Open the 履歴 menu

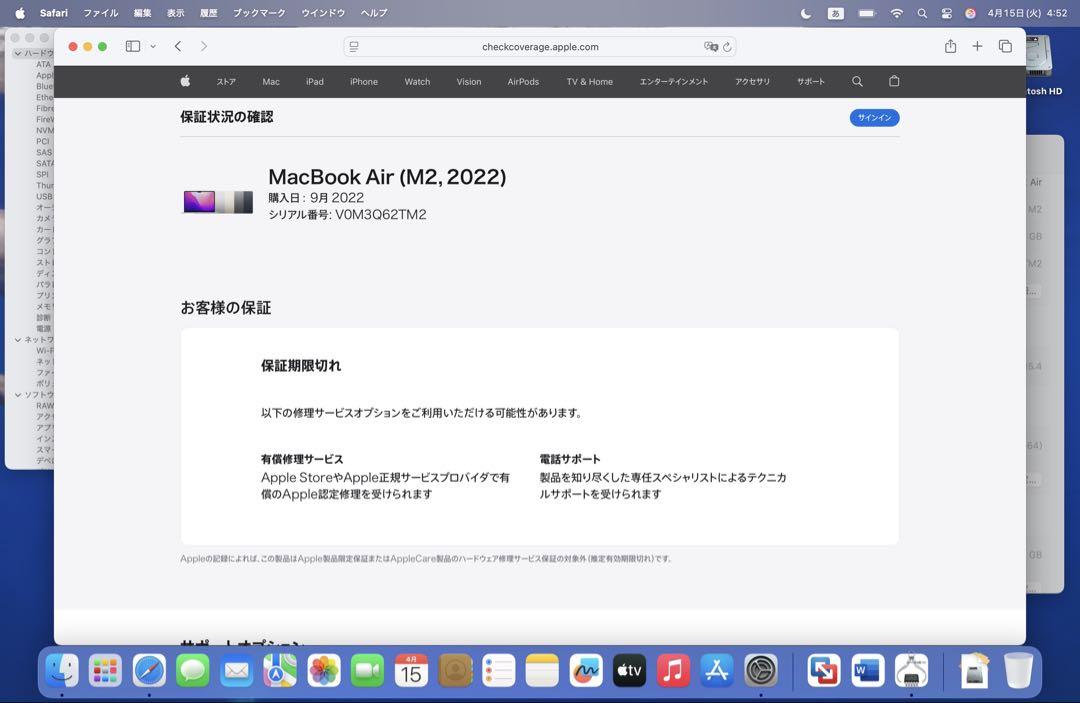coord(209,13)
